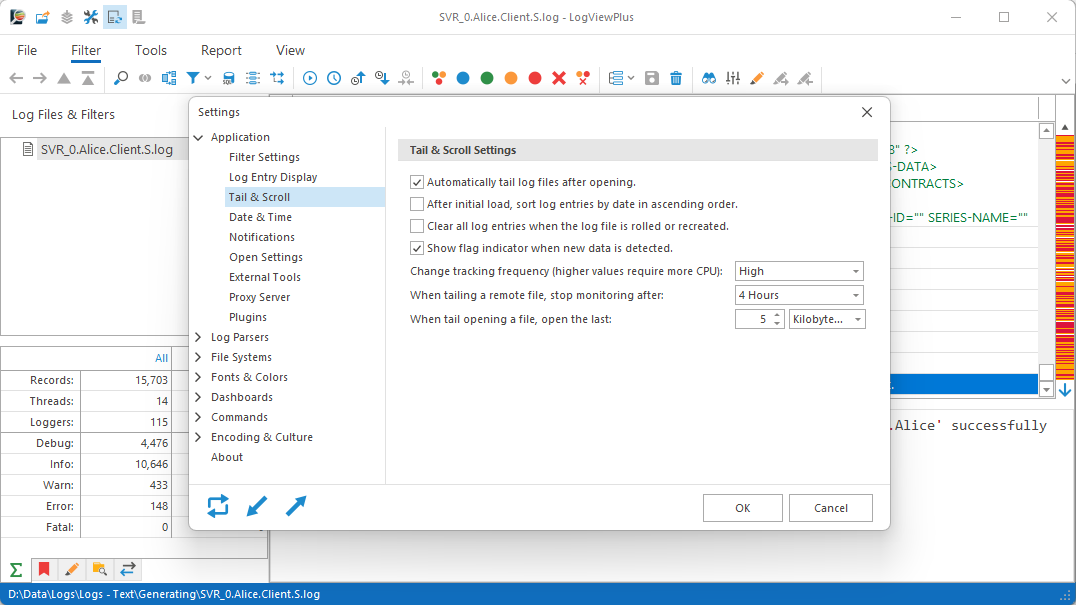1076x605 pixels.
Task: Enable sort log entries by date ascending
Action: 417,204
